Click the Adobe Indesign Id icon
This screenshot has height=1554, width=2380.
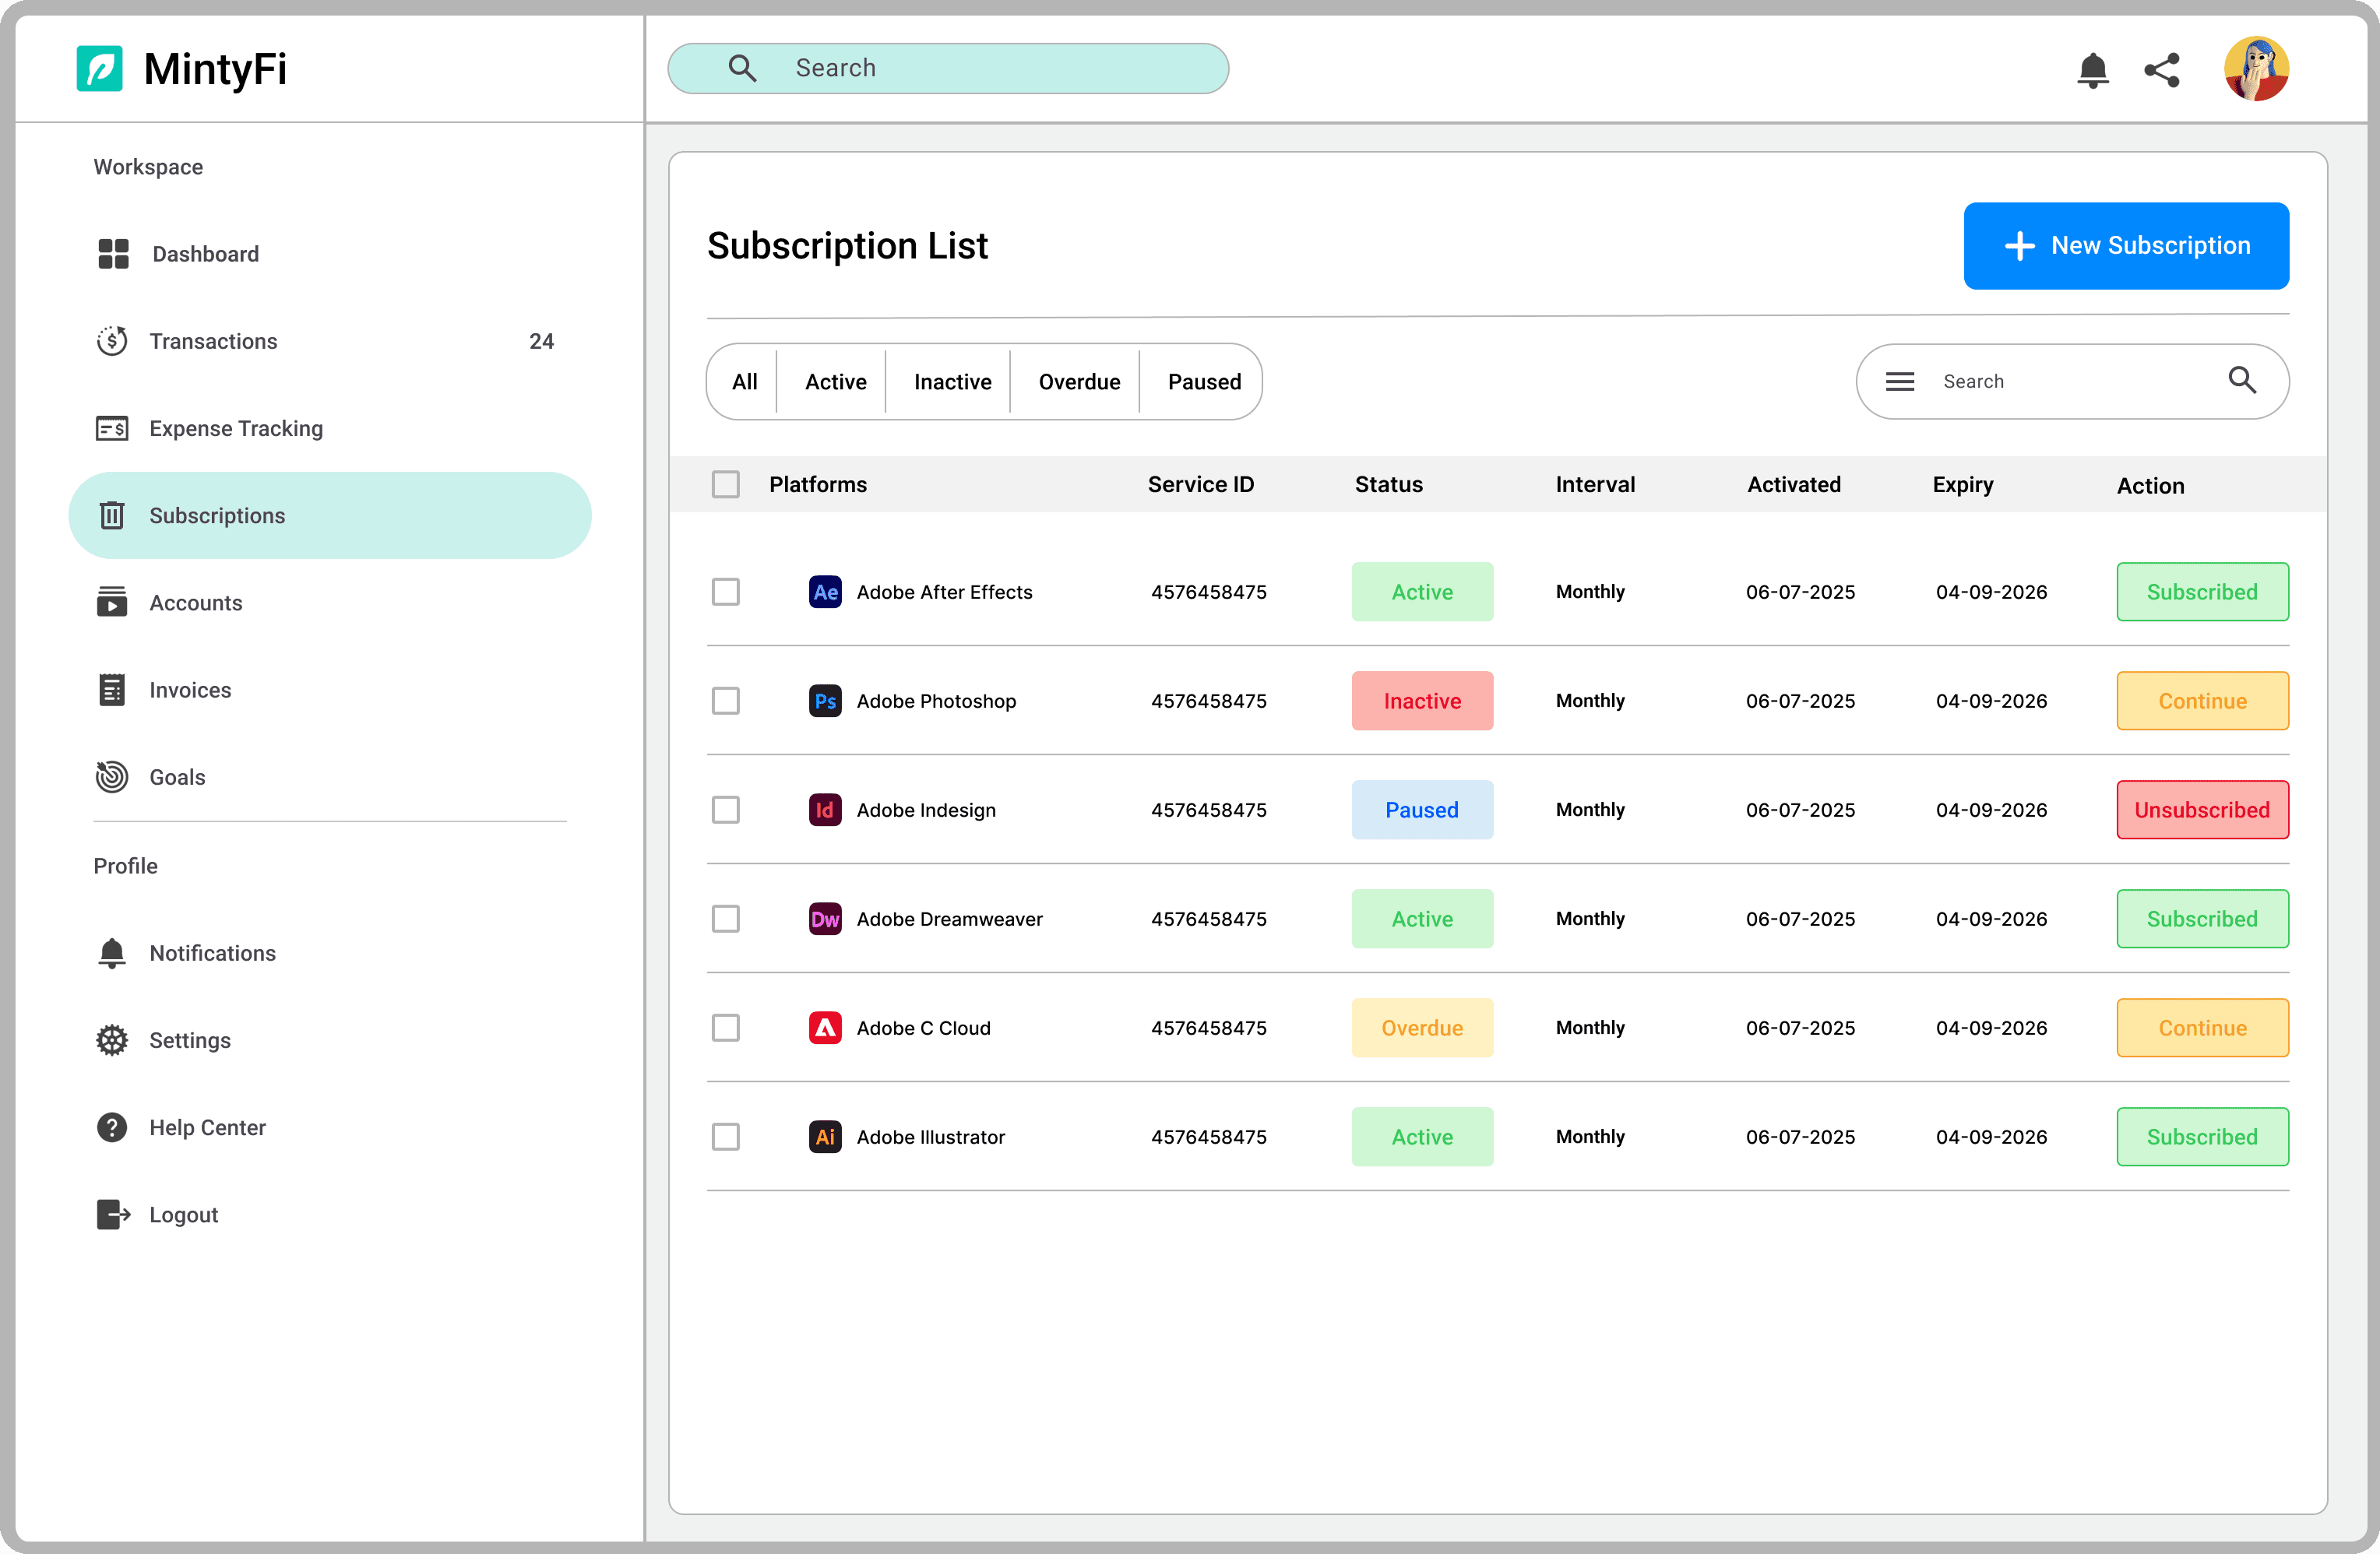click(825, 810)
